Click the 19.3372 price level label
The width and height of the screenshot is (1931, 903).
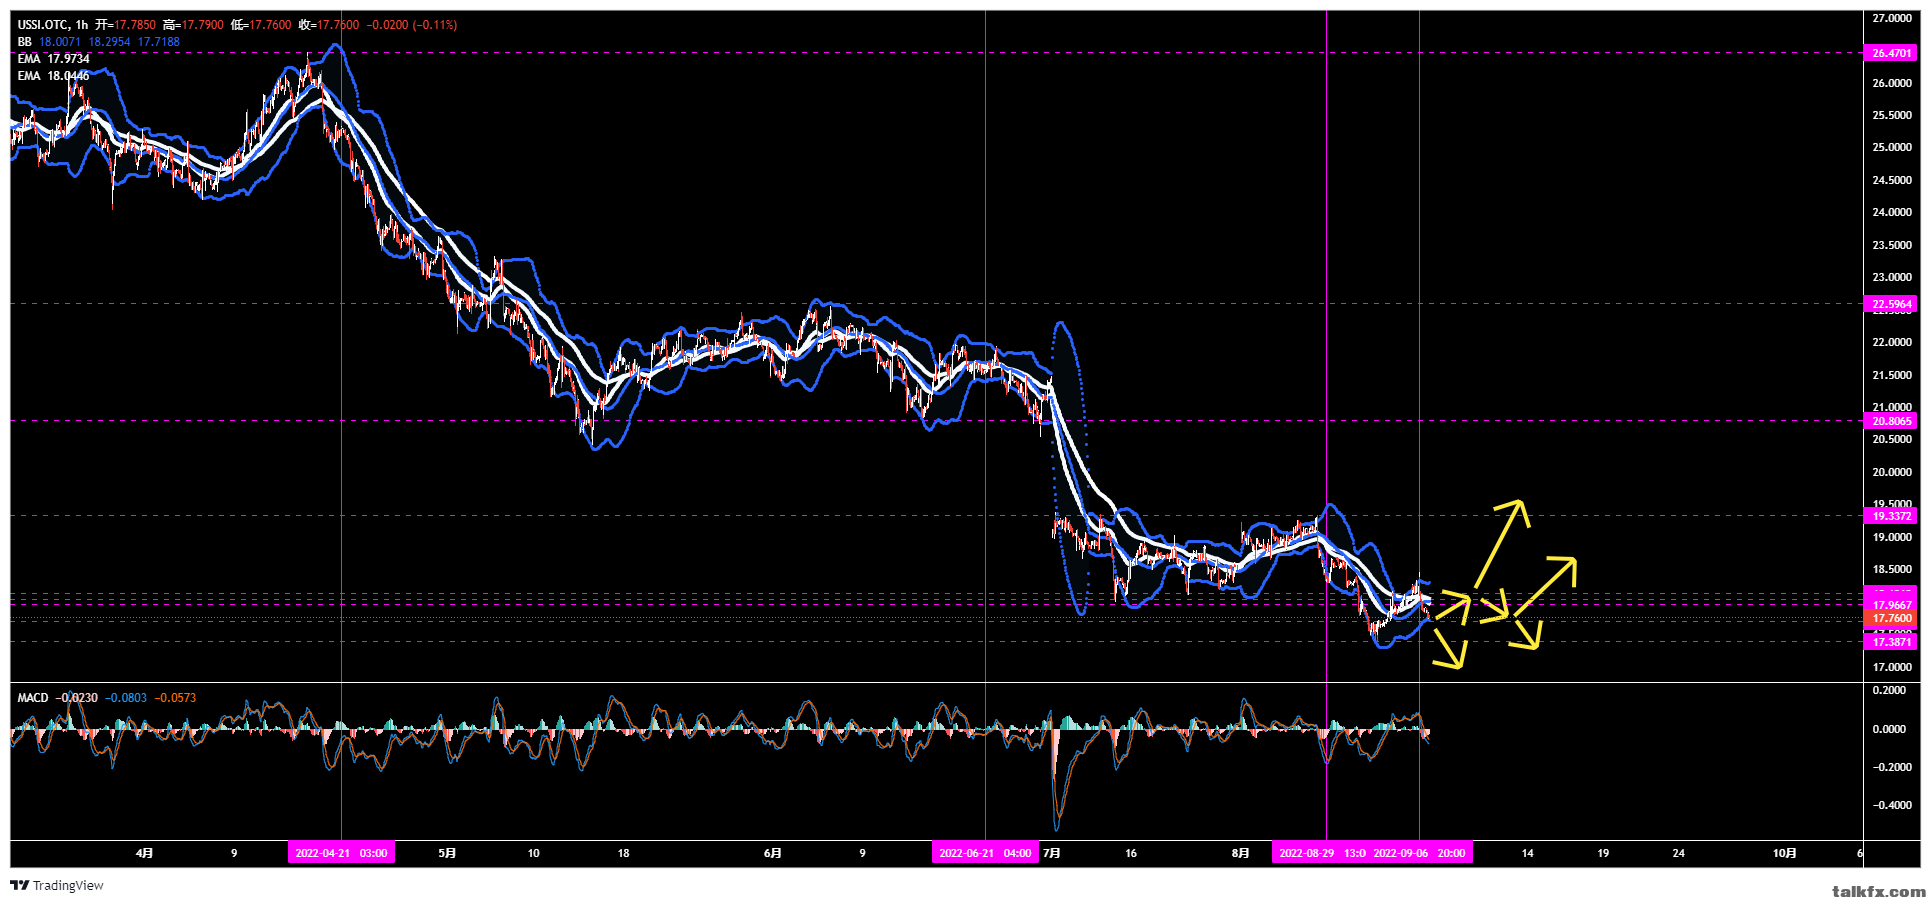1891,516
